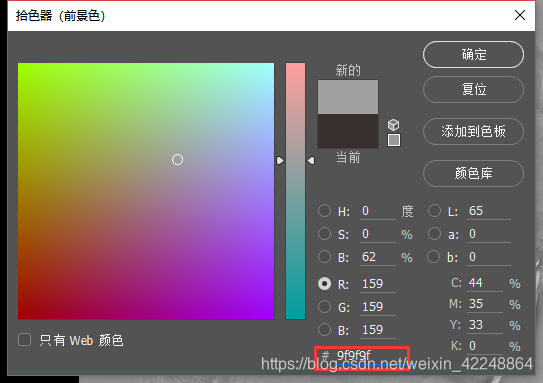The width and height of the screenshot is (543, 383).
Task: Select the Lab a radio button
Action: click(434, 234)
